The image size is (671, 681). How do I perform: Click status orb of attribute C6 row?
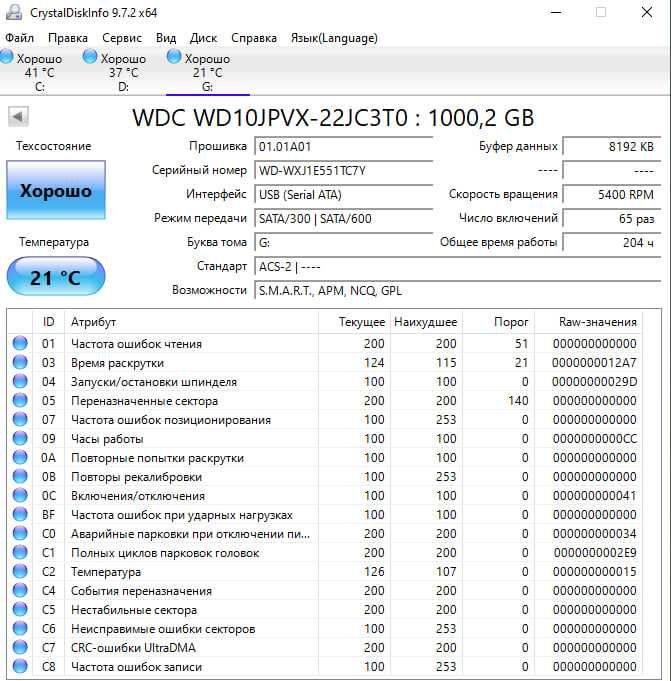20,628
